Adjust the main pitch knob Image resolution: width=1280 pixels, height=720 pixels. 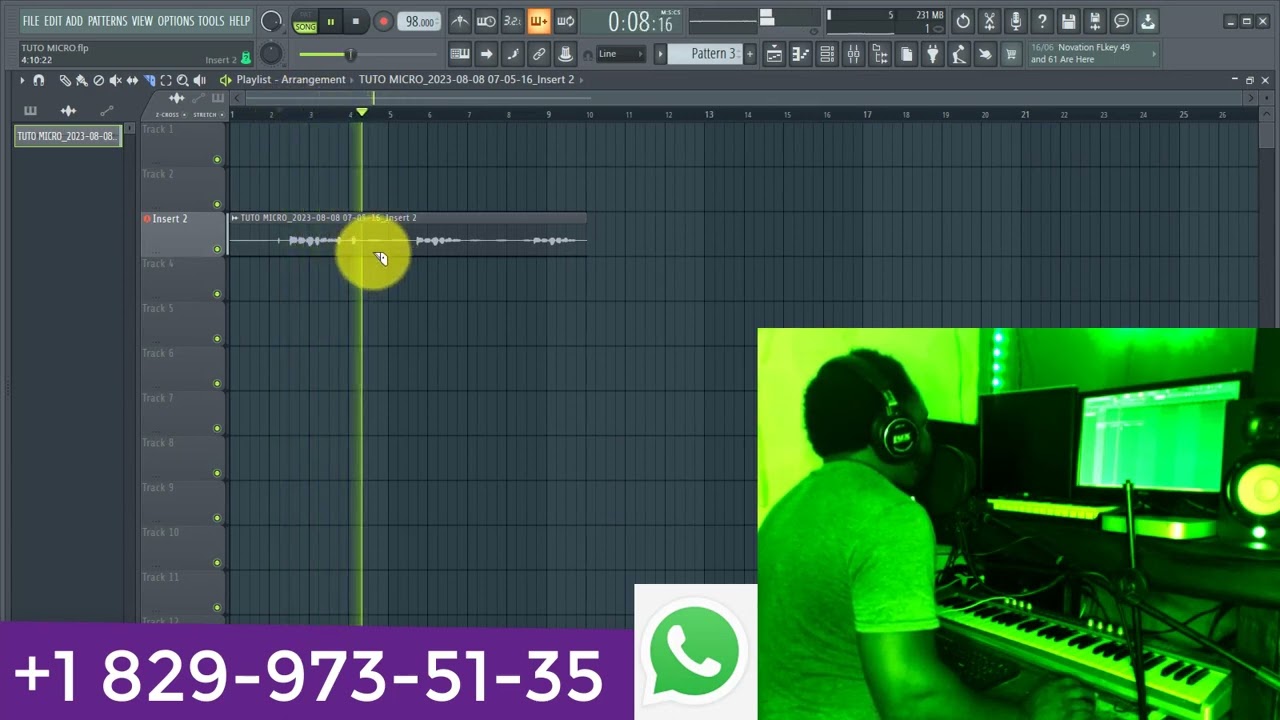click(271, 54)
